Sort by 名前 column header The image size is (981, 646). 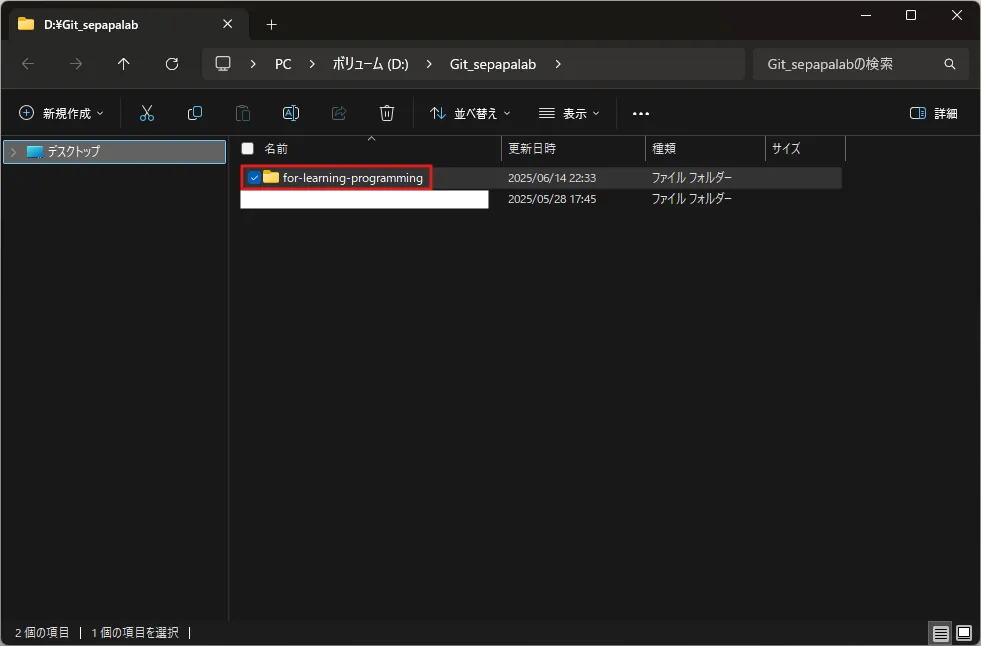276,149
